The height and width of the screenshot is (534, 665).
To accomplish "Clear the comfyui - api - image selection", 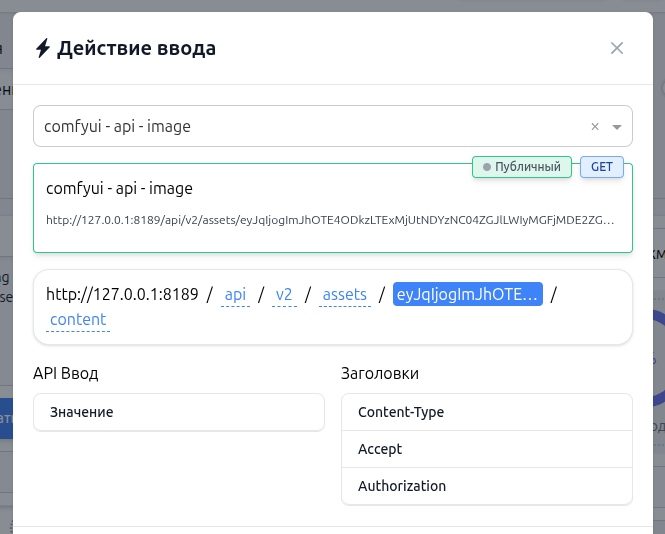I will [595, 126].
